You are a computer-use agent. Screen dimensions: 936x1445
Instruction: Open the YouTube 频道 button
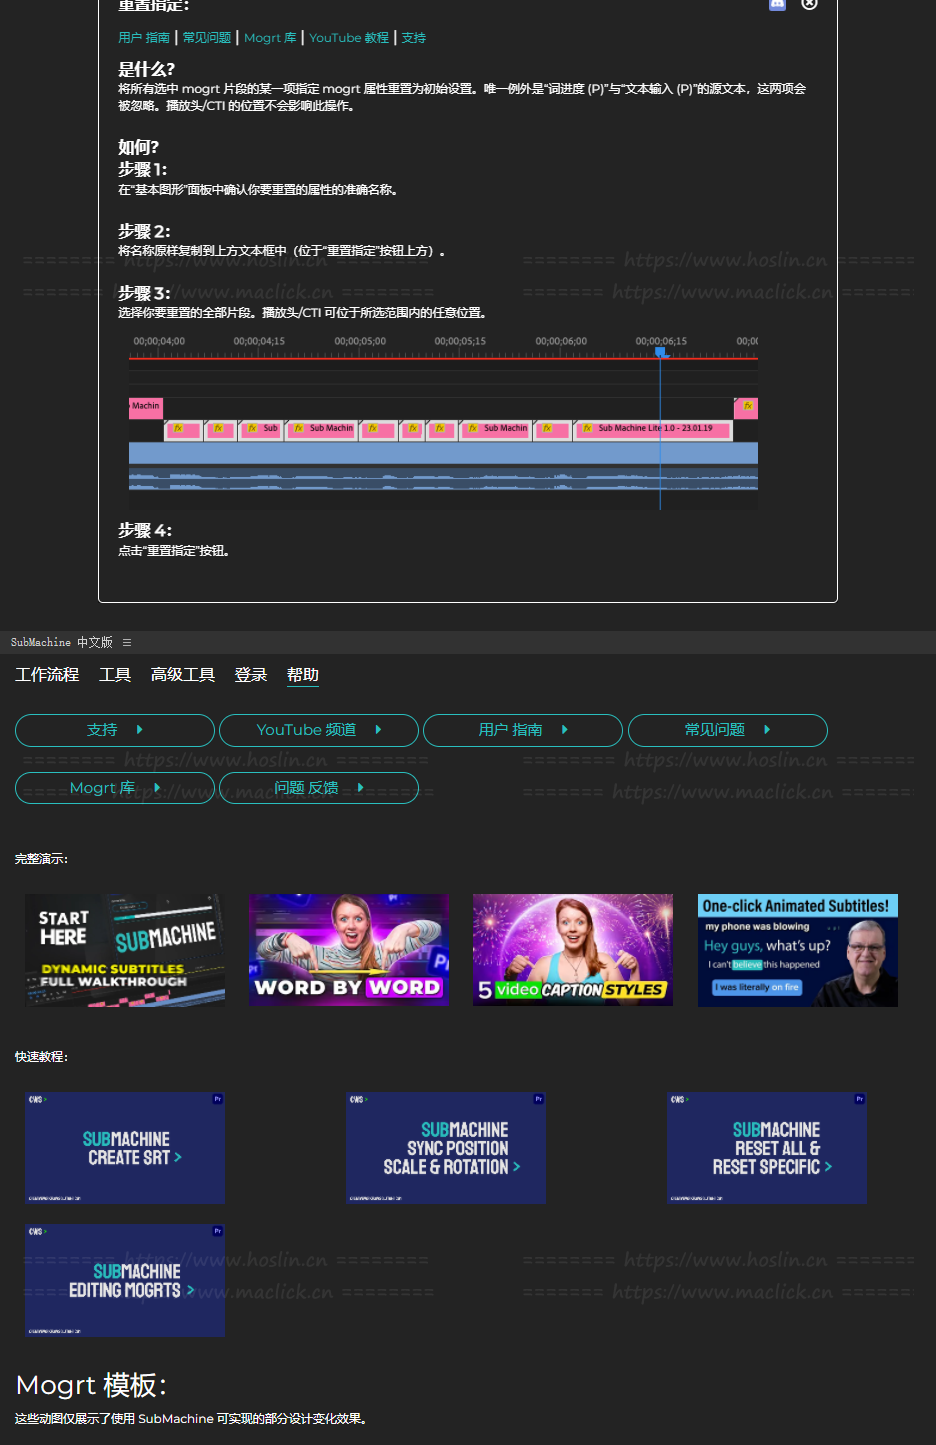[319, 730]
